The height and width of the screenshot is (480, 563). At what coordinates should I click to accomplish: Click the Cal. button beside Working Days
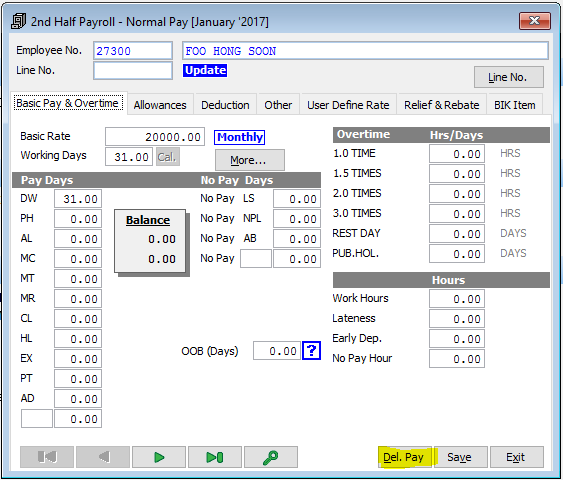168,157
